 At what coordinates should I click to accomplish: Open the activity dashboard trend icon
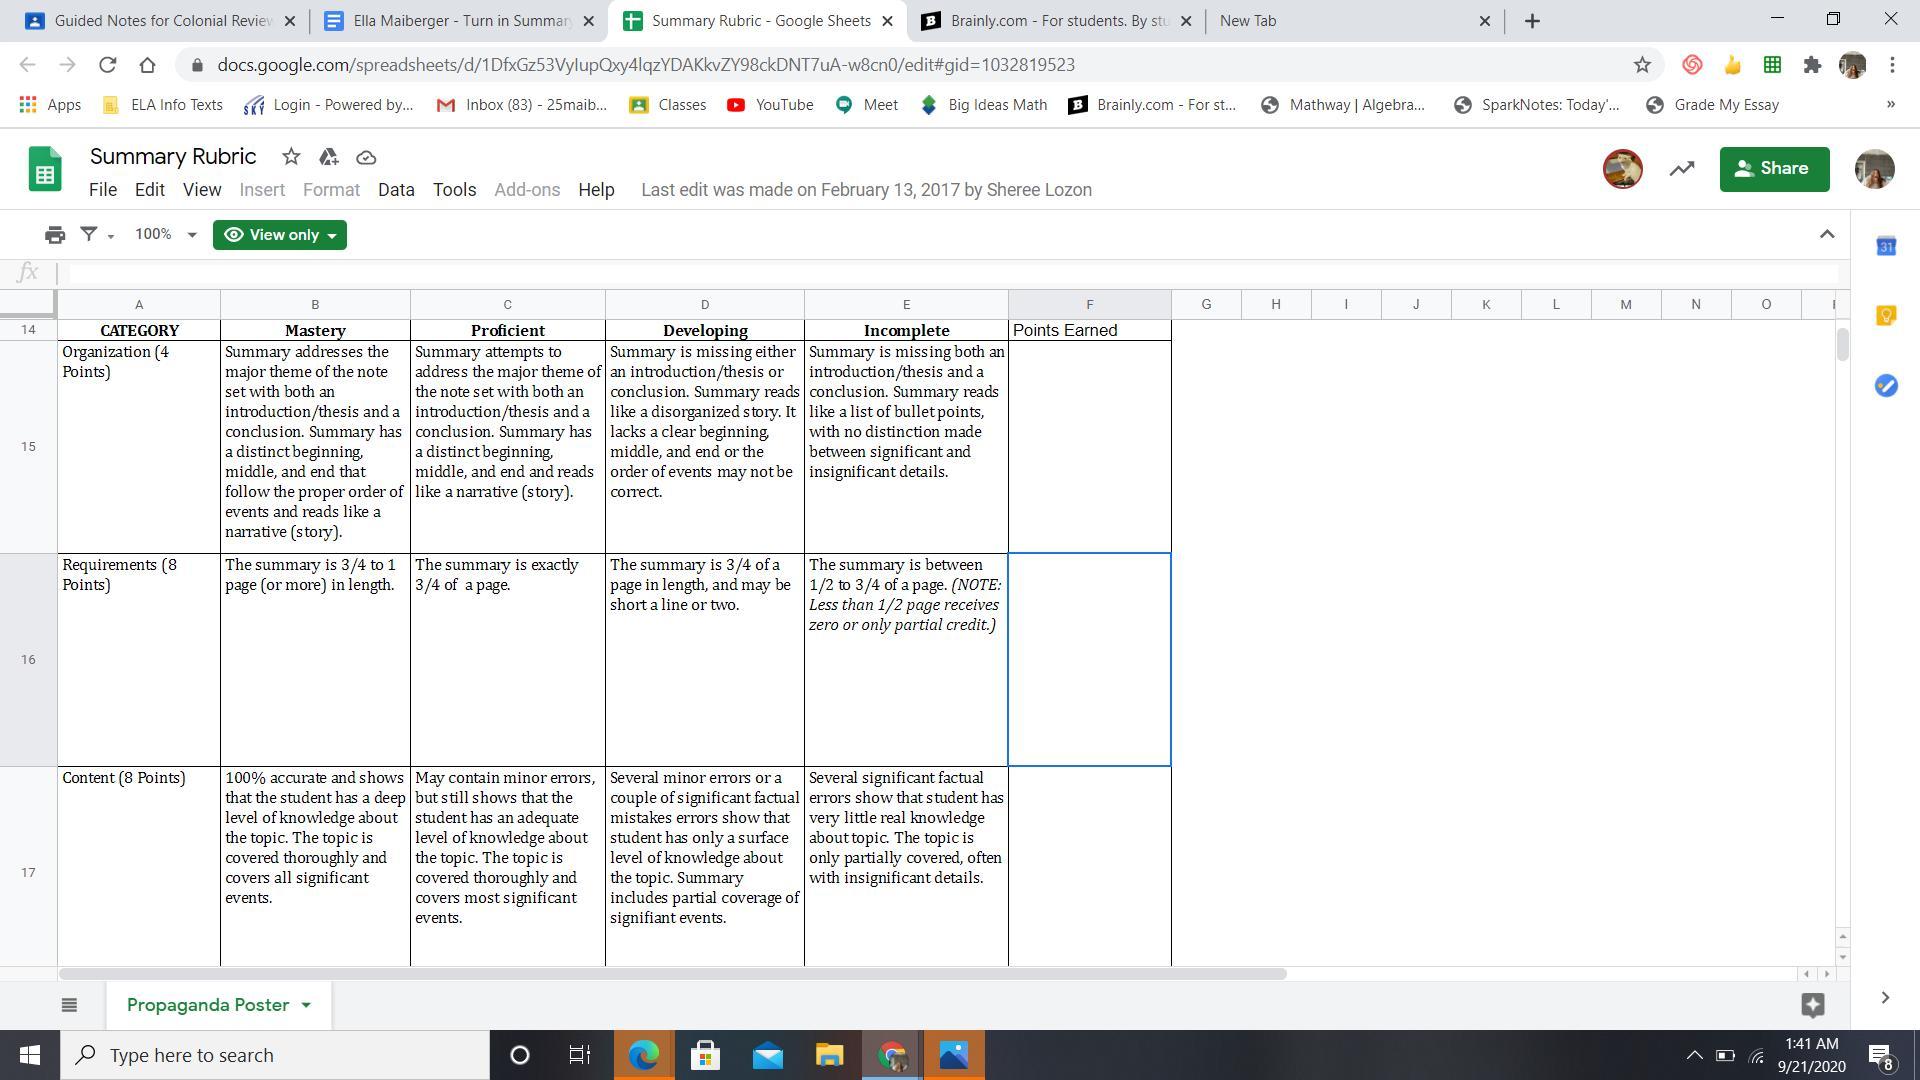click(x=1682, y=169)
